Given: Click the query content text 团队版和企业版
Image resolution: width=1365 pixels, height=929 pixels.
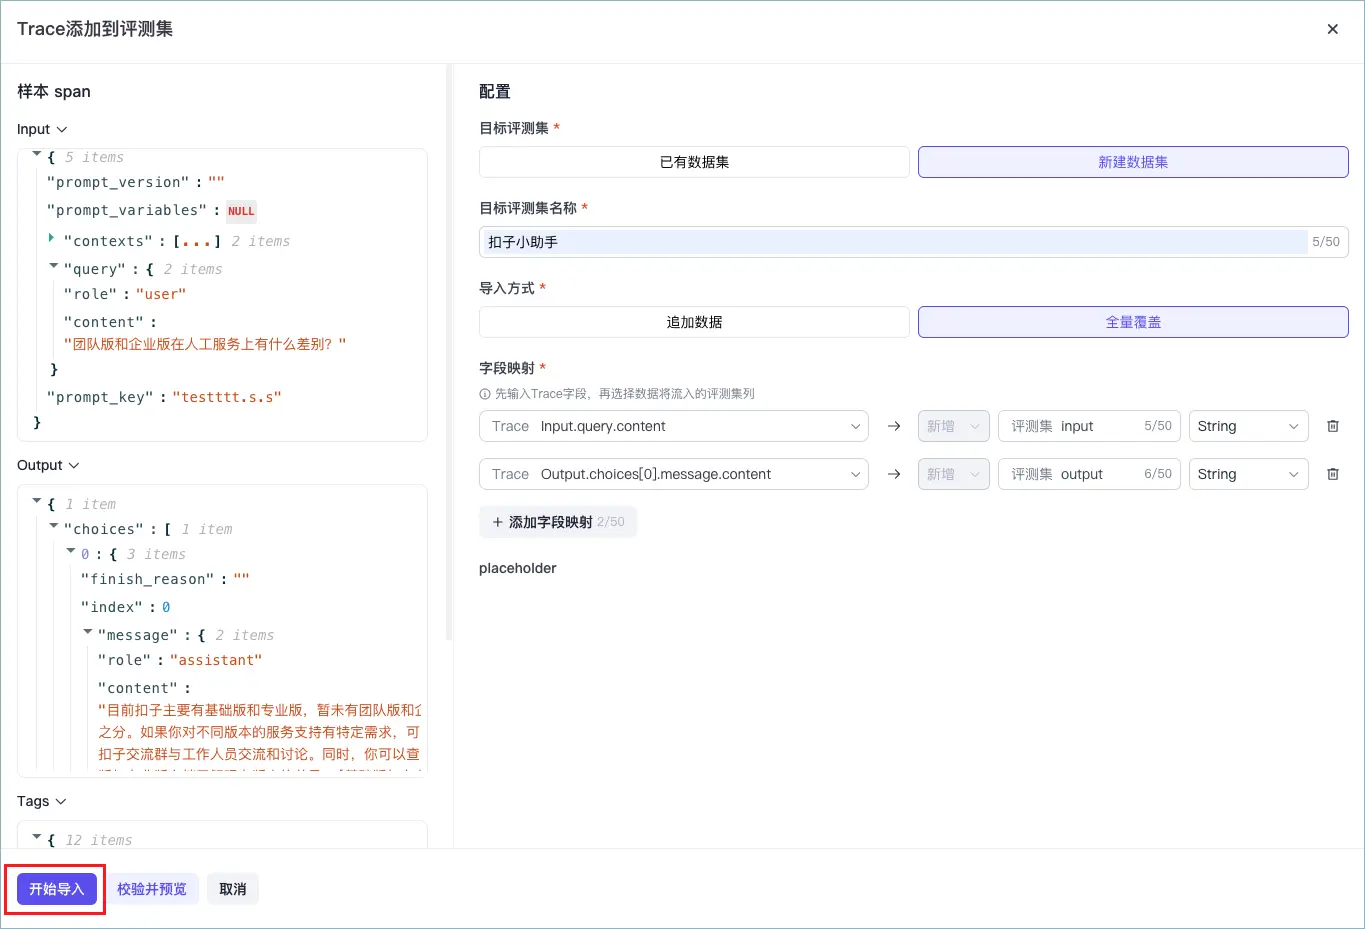Looking at the screenshot, I should (205, 344).
